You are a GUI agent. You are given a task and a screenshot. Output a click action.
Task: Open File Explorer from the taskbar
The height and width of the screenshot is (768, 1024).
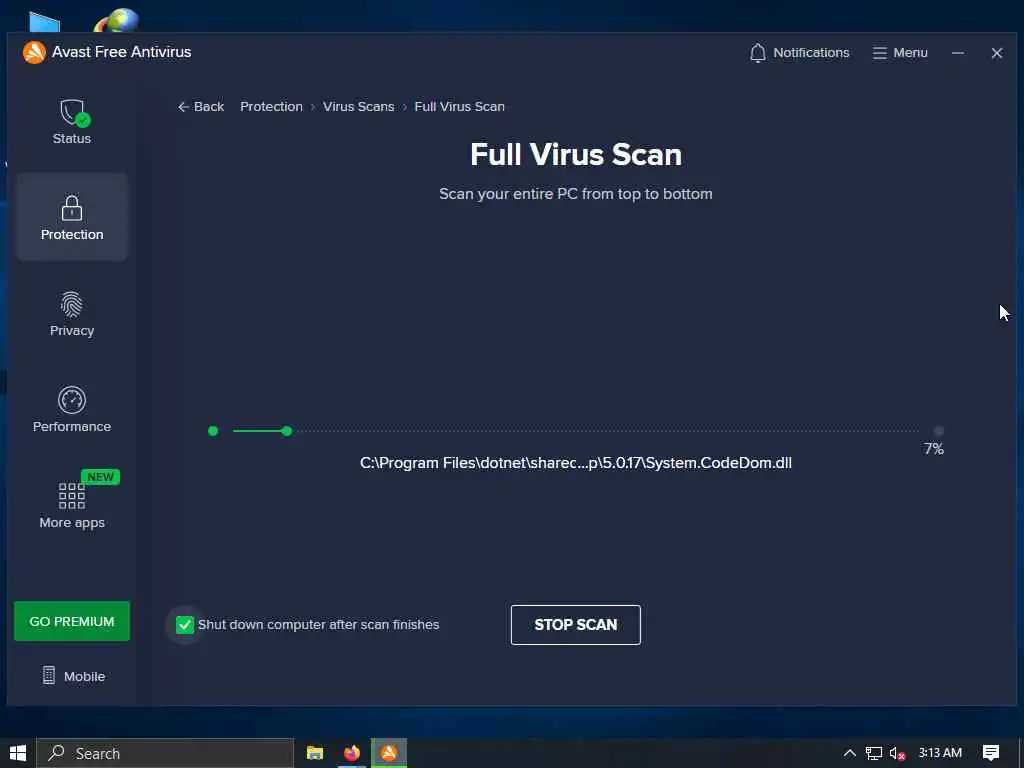coord(315,753)
